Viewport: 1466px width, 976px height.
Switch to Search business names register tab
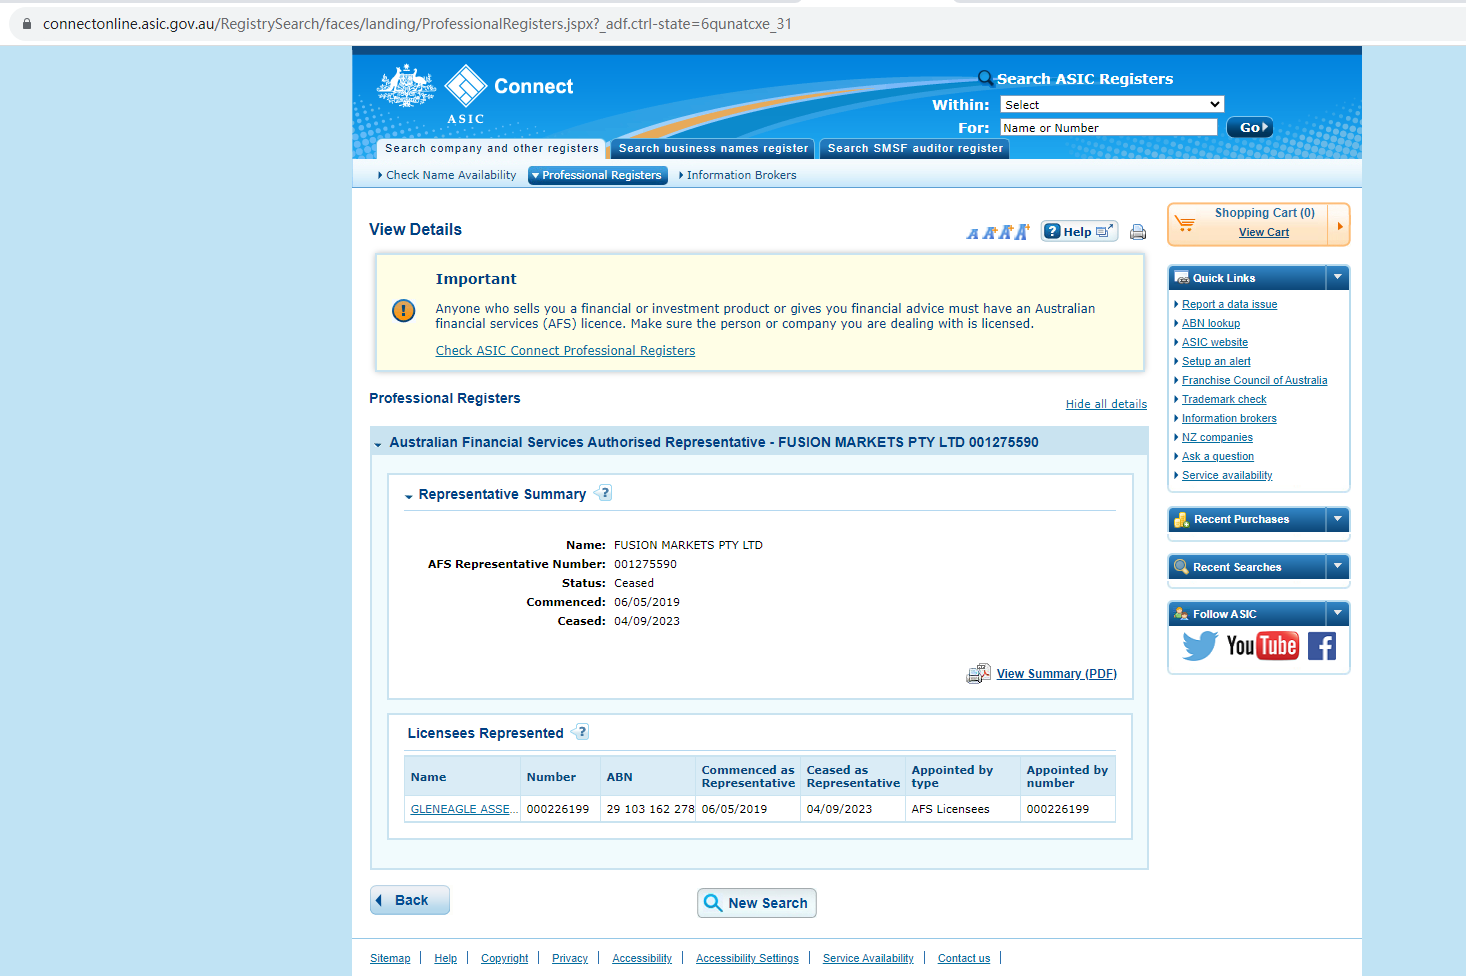(x=713, y=148)
